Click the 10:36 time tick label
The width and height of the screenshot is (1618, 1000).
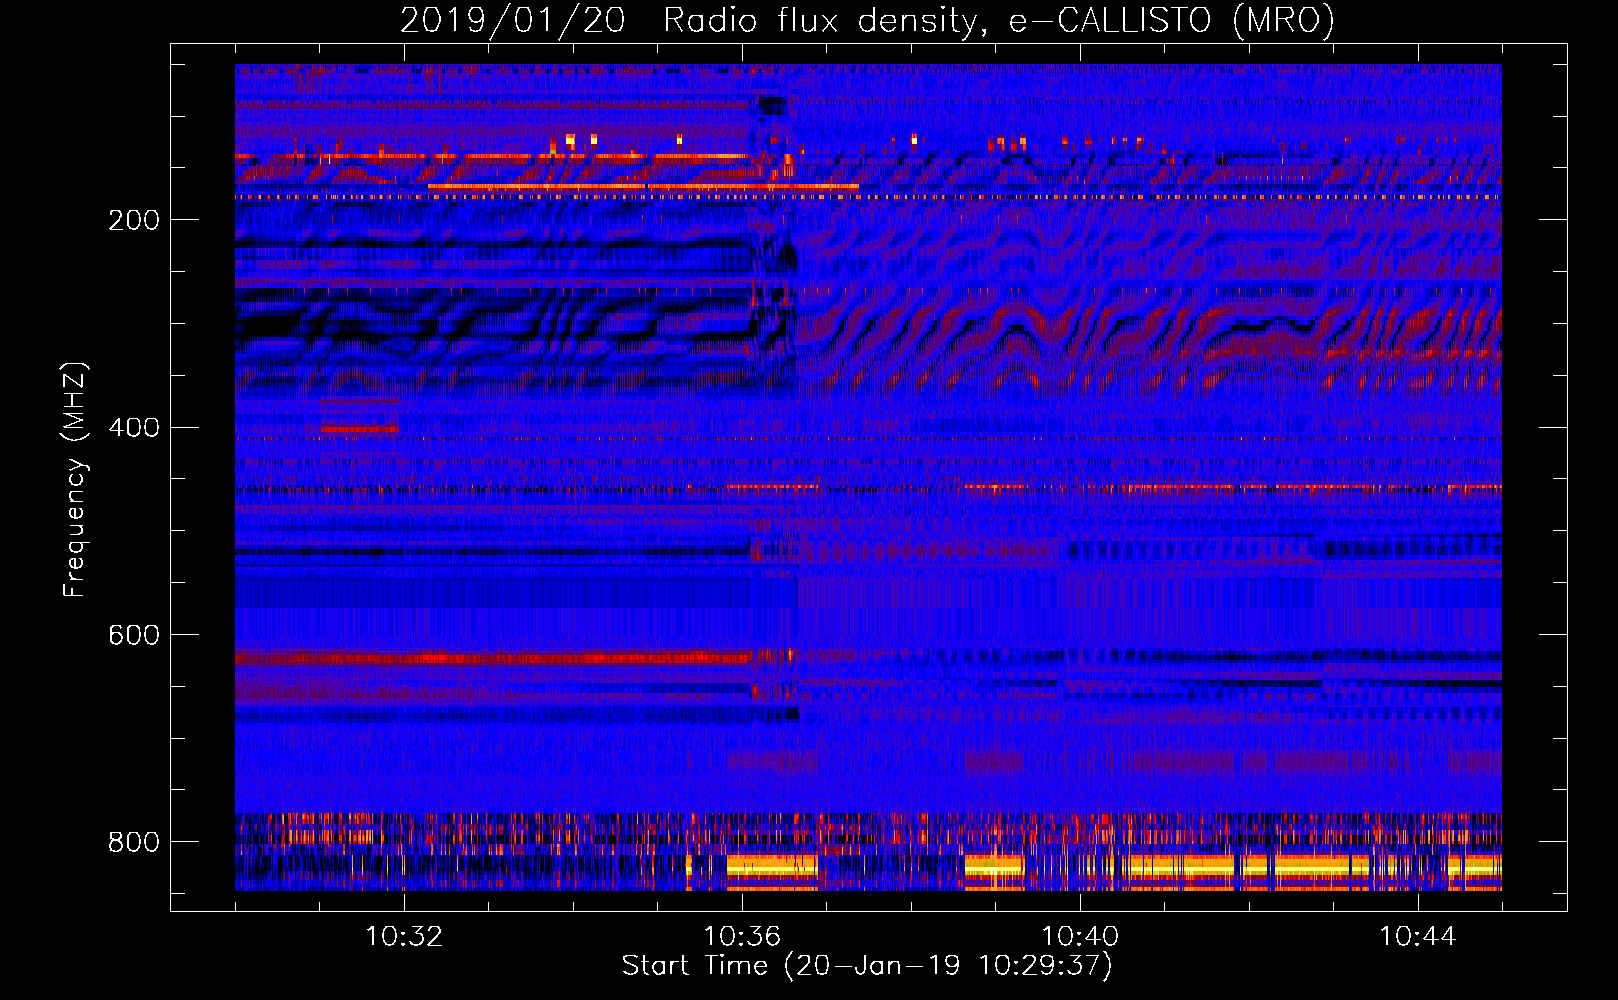[x=742, y=937]
